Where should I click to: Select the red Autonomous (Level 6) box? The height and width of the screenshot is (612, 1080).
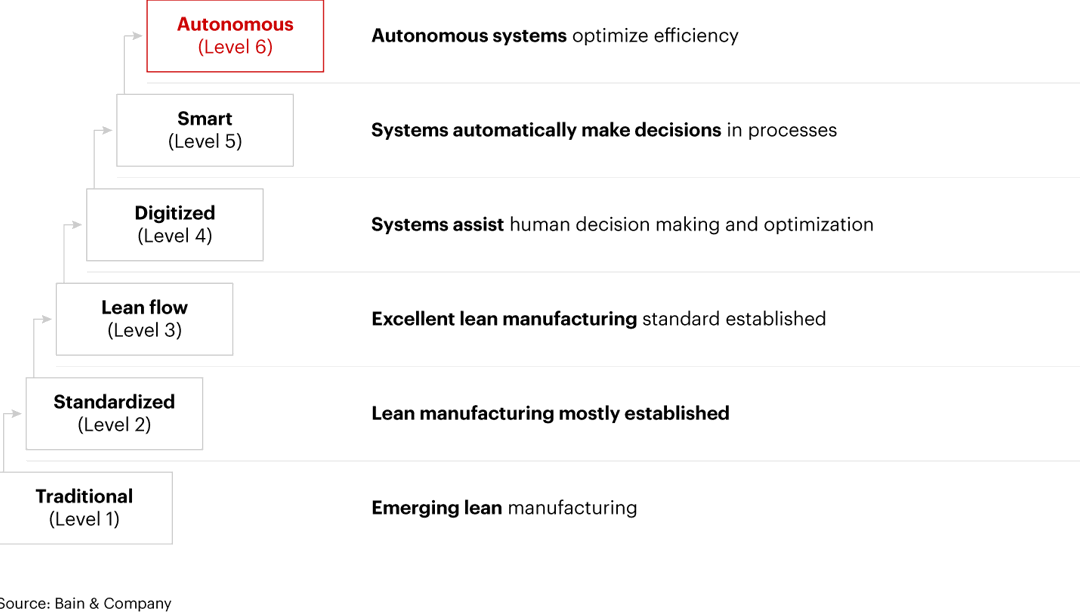point(235,36)
